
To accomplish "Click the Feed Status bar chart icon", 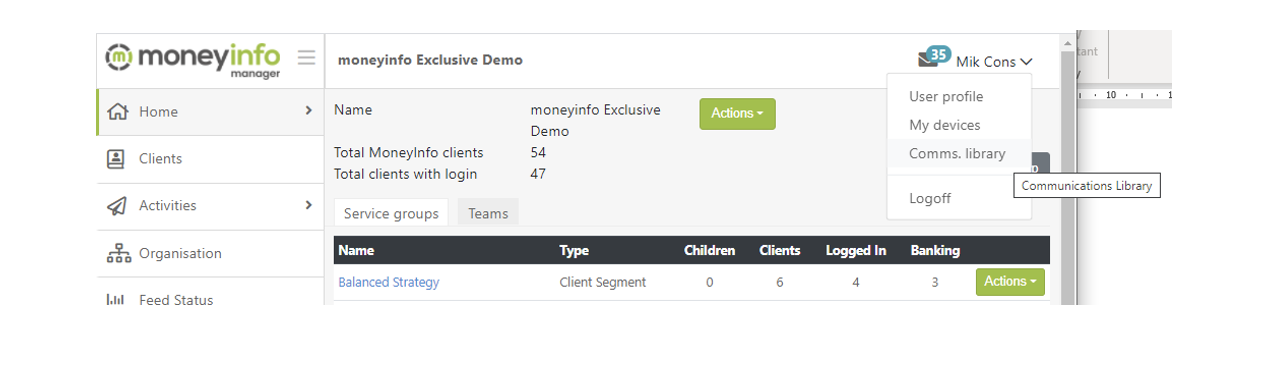I will (x=116, y=300).
